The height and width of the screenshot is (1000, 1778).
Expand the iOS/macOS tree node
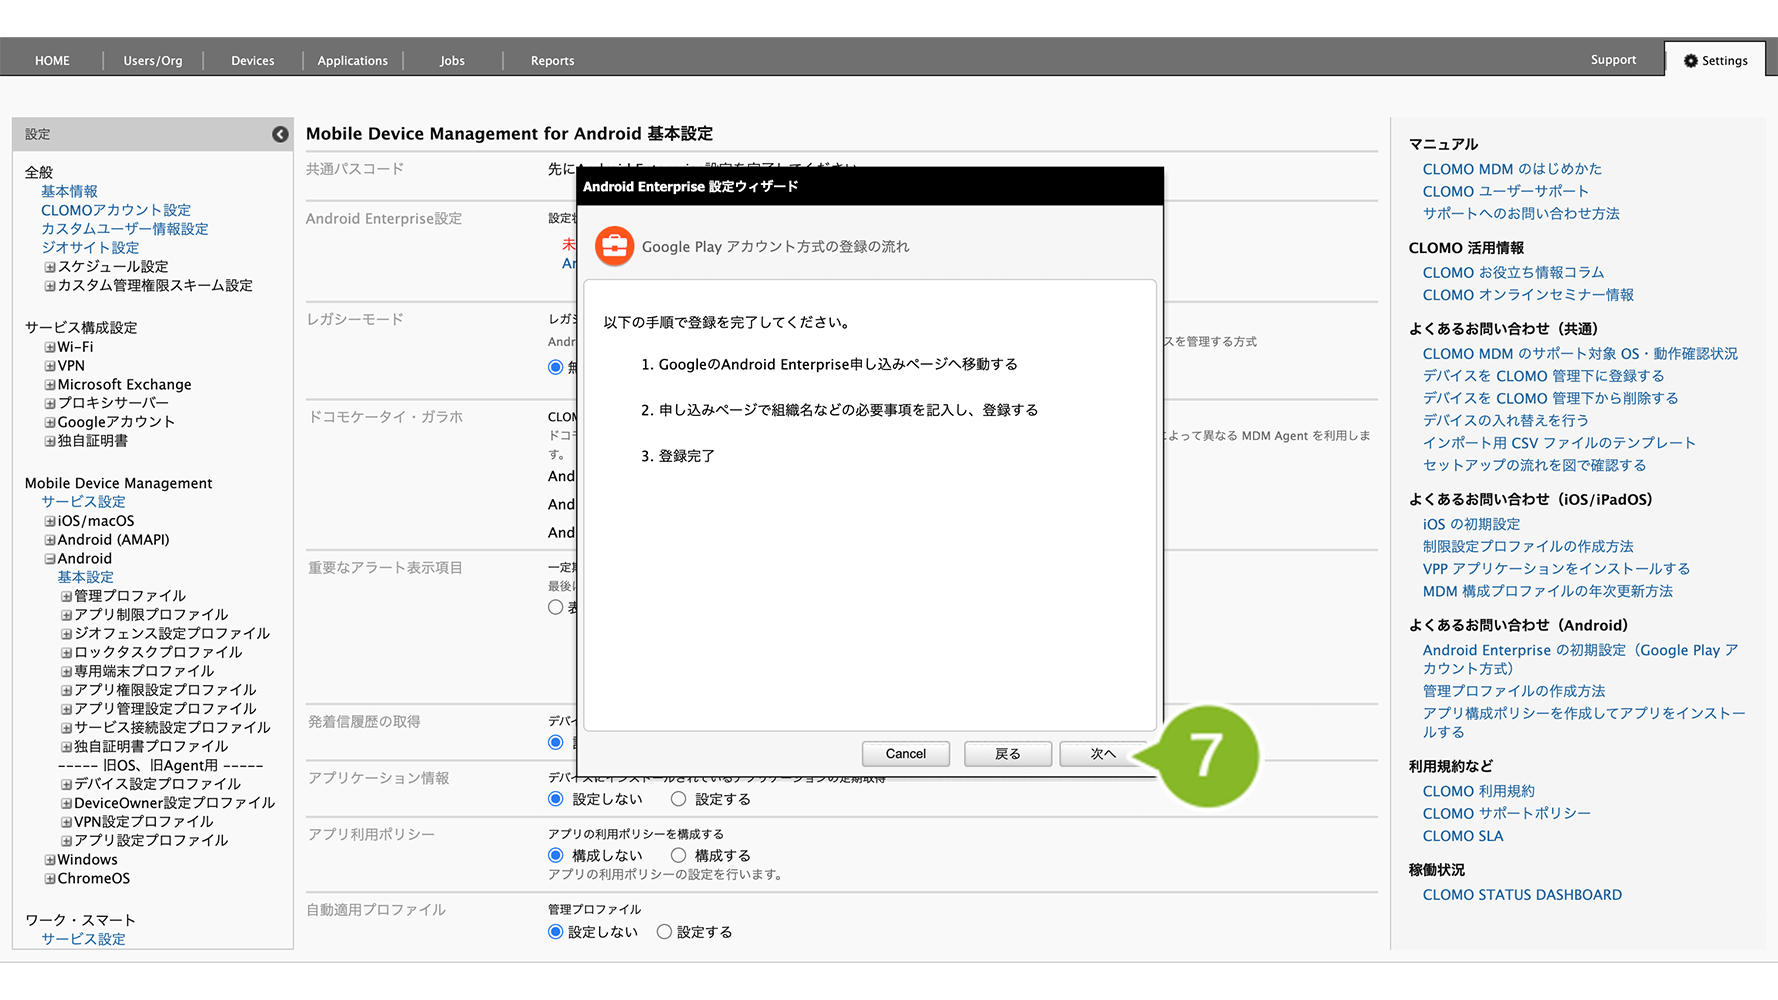[x=49, y=521]
